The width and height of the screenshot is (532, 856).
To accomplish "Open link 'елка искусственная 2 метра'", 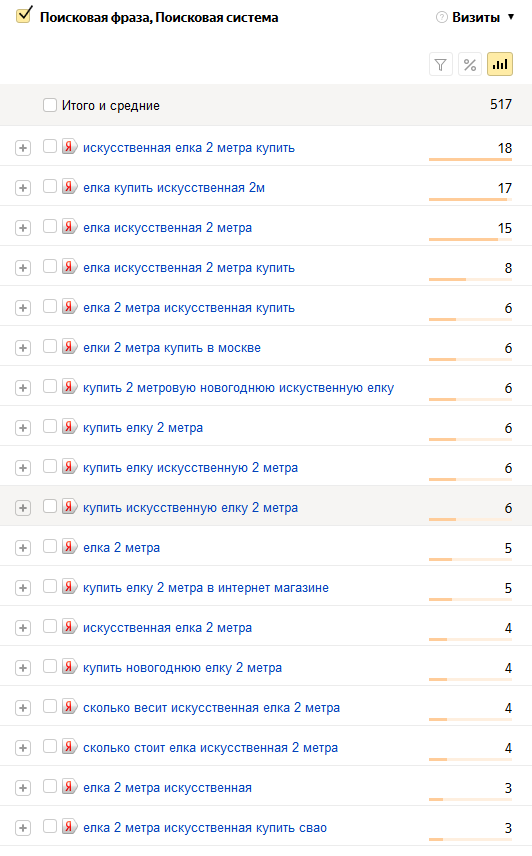I will (168, 228).
